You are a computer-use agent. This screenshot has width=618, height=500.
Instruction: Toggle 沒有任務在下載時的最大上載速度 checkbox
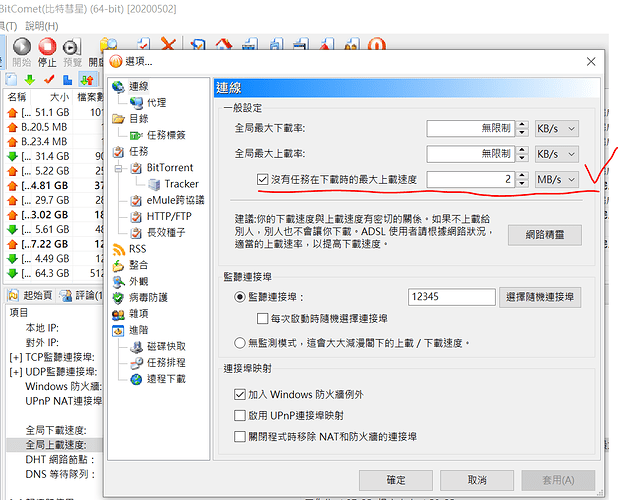click(x=262, y=180)
